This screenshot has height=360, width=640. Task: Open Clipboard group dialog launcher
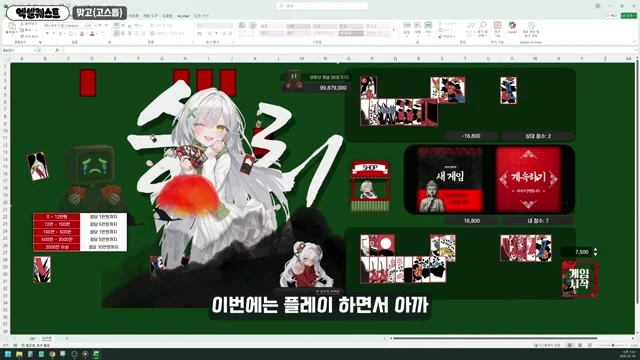coord(40,42)
